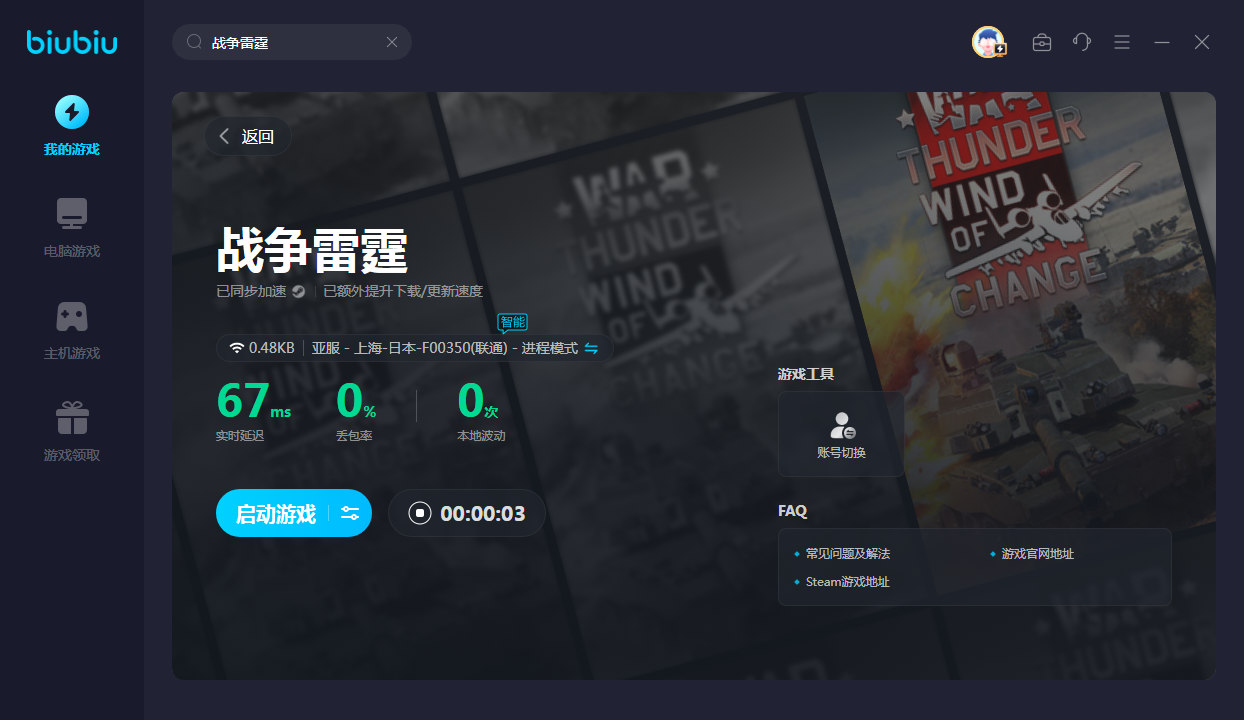Open the hamburger main menu
This screenshot has width=1244, height=720.
point(1122,42)
